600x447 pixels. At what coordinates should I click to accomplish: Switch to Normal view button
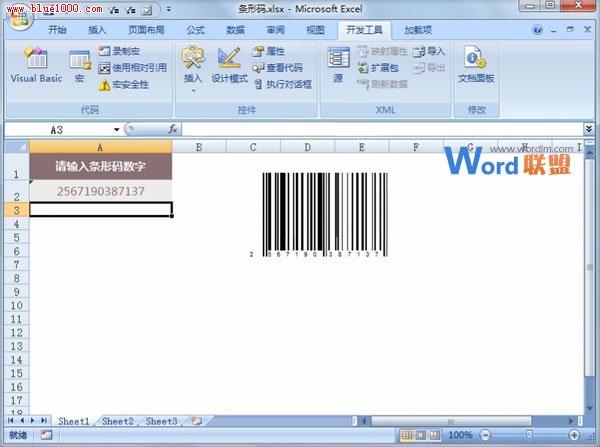point(407,435)
